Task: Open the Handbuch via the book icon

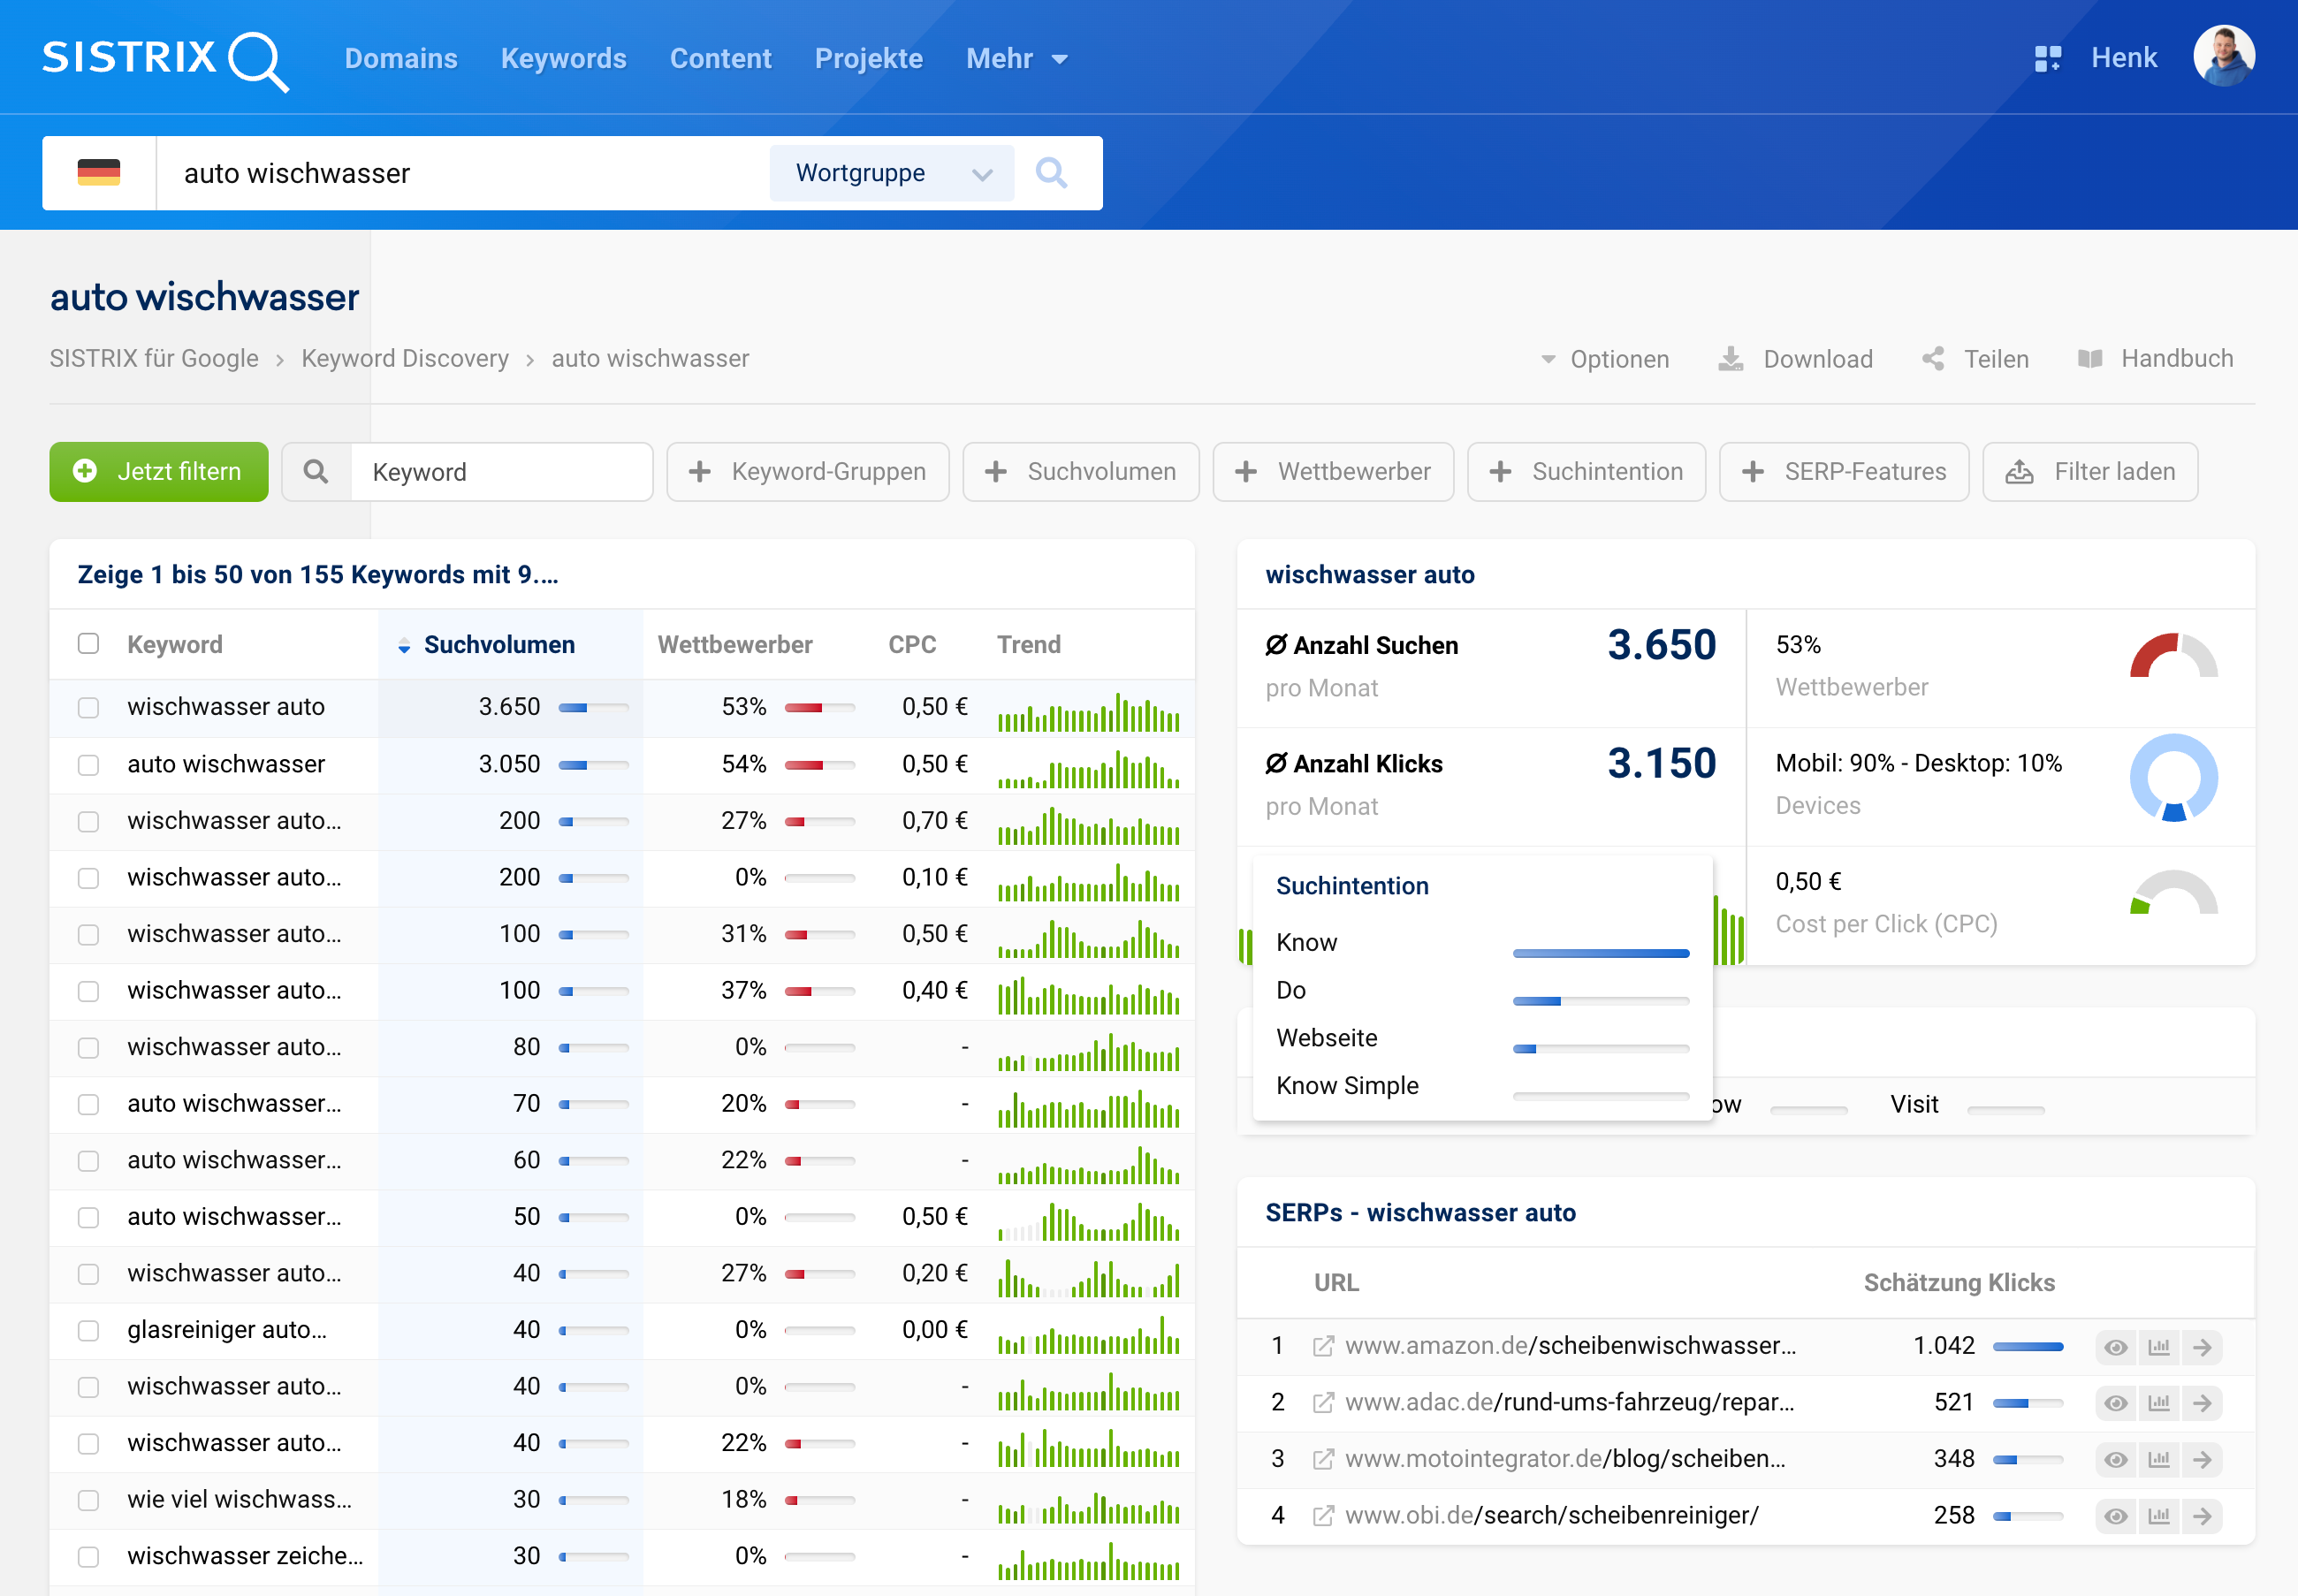Action: point(2093,359)
